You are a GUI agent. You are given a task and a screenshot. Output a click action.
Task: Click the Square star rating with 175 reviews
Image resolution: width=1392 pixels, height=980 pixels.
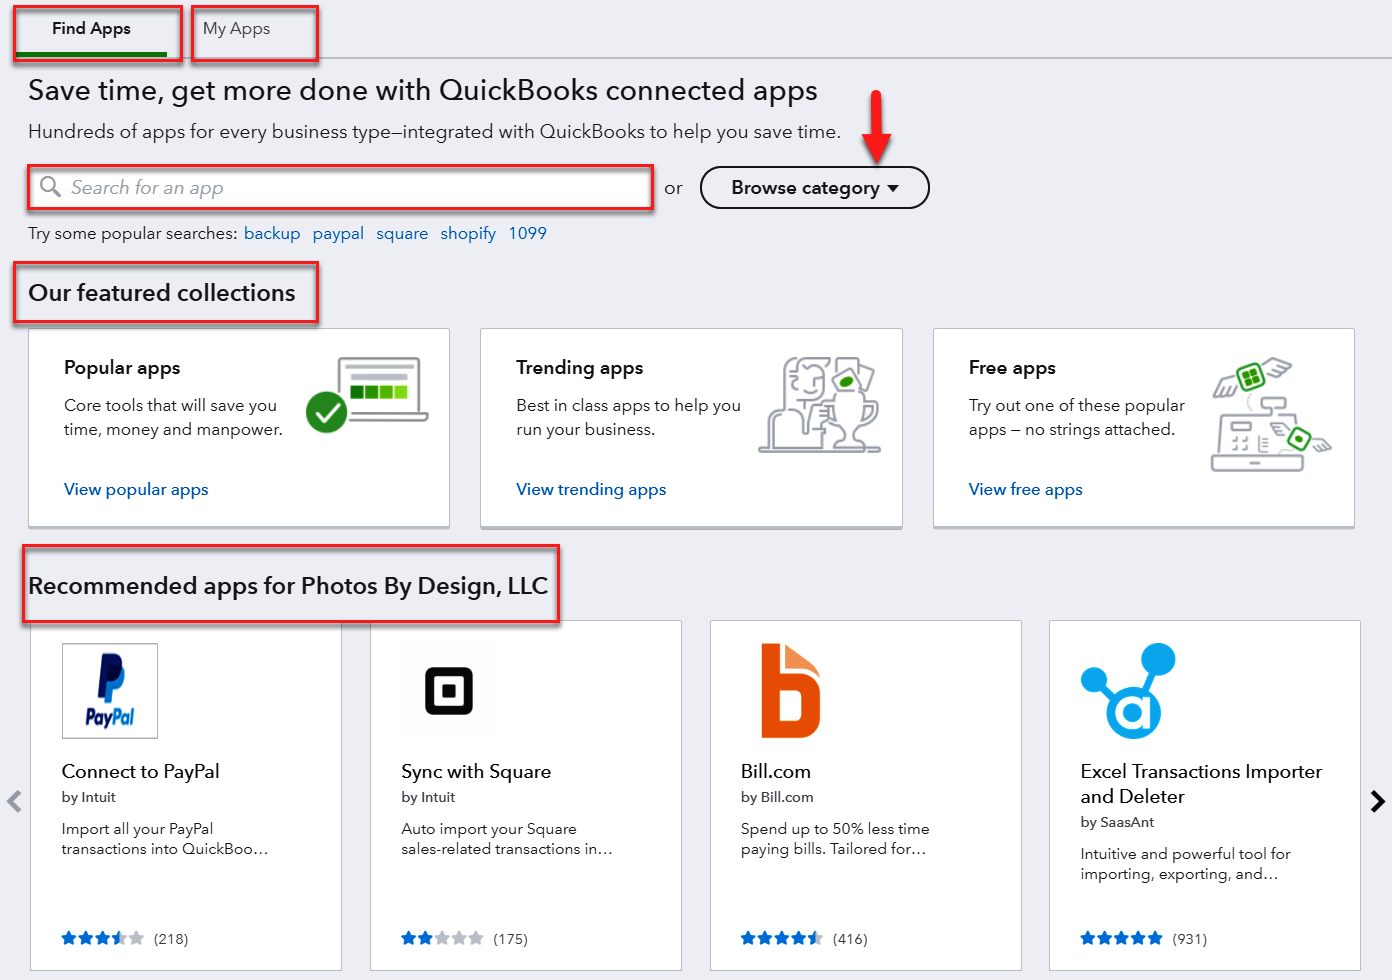(x=442, y=938)
